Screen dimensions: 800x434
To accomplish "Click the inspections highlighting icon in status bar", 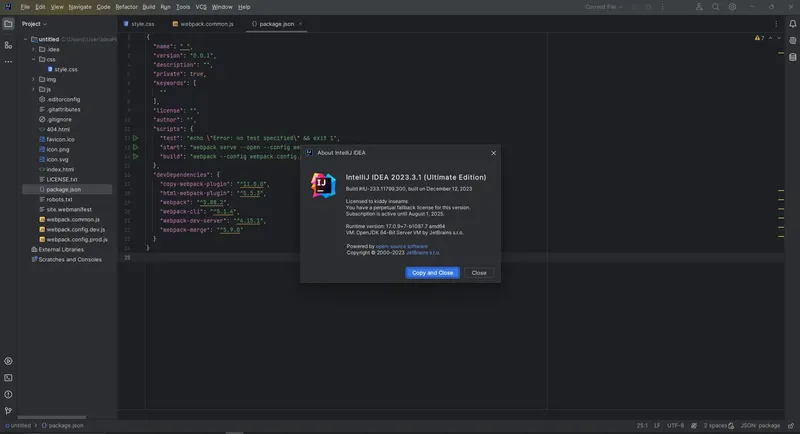I will click(x=694, y=426).
